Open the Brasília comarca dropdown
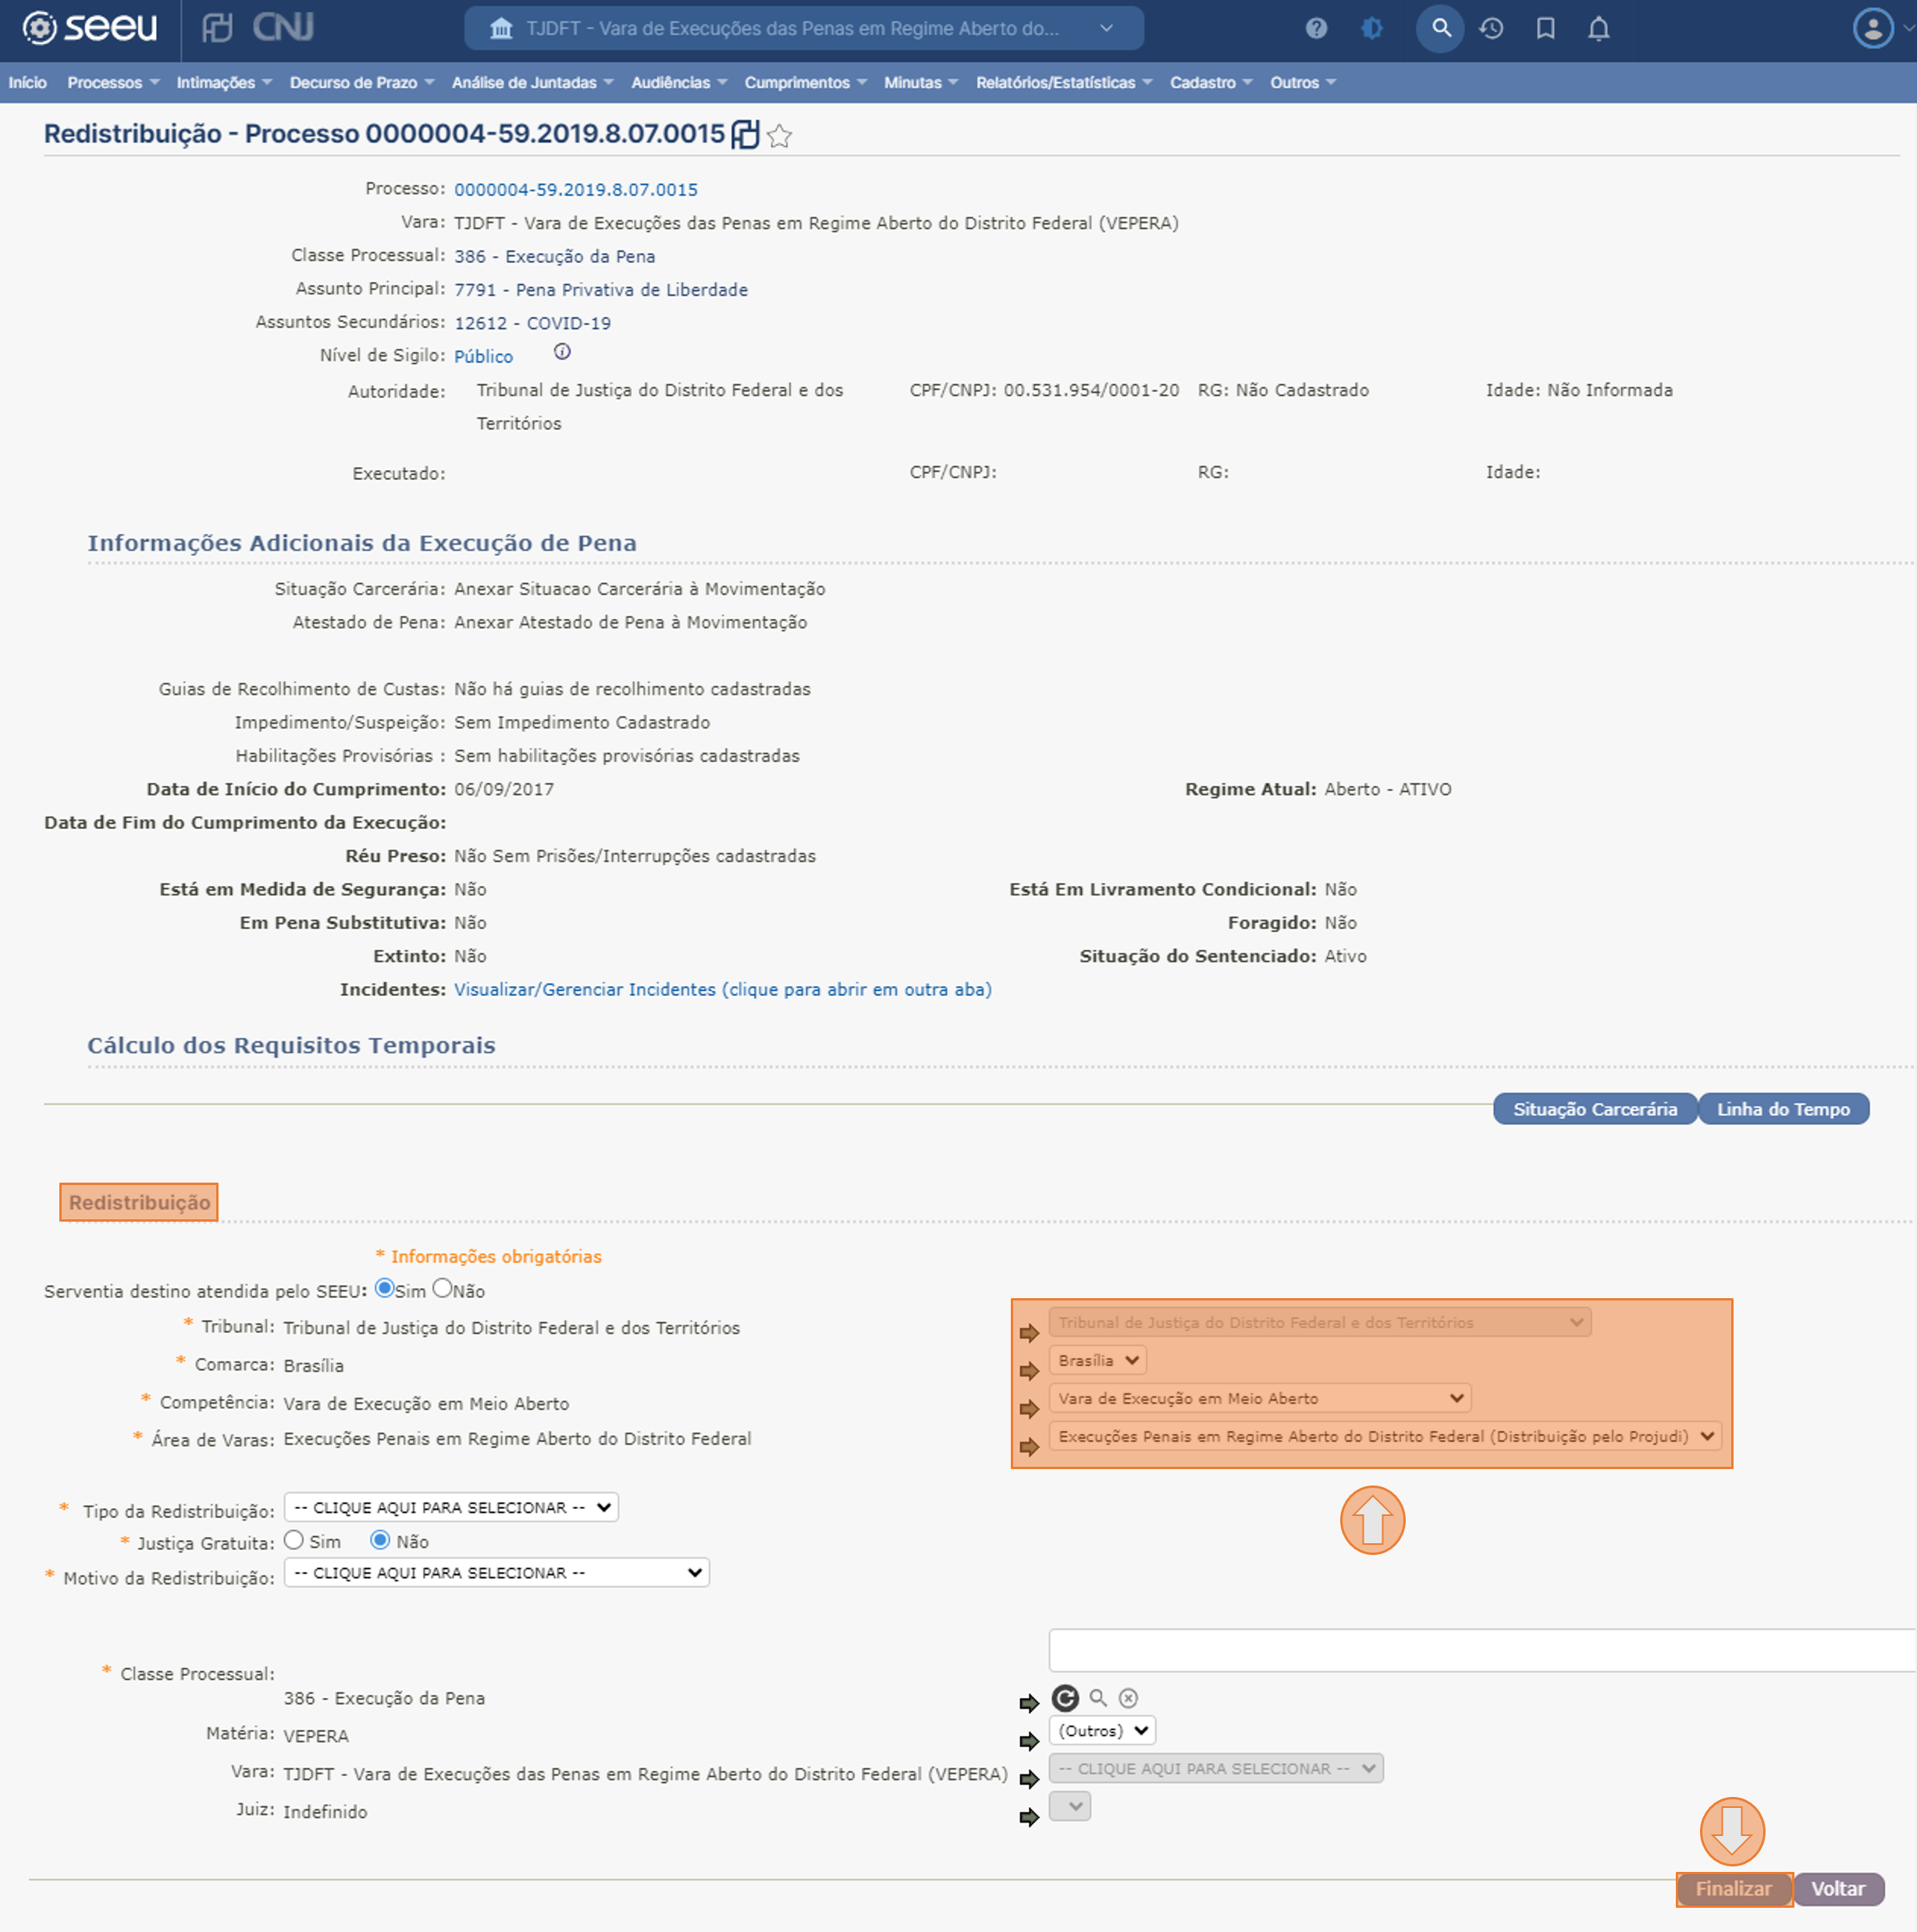This screenshot has width=1917, height=1932. click(x=1098, y=1360)
